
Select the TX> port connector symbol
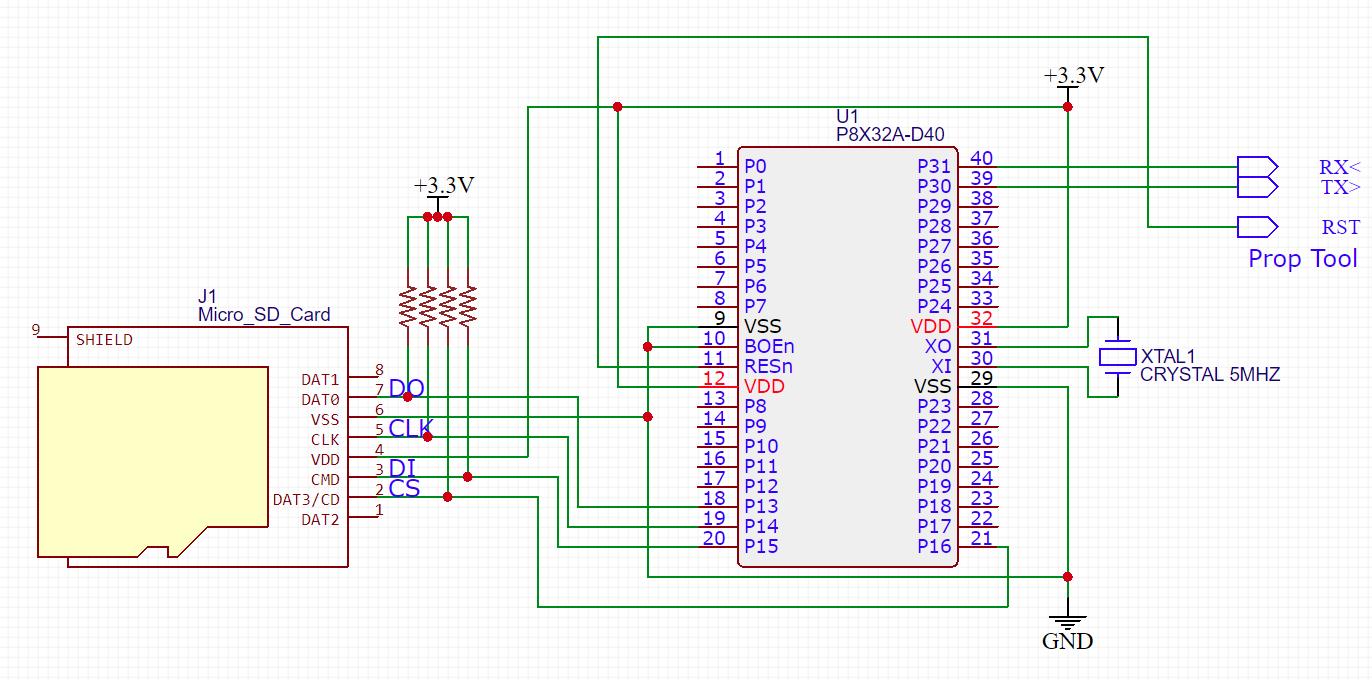click(x=1257, y=186)
